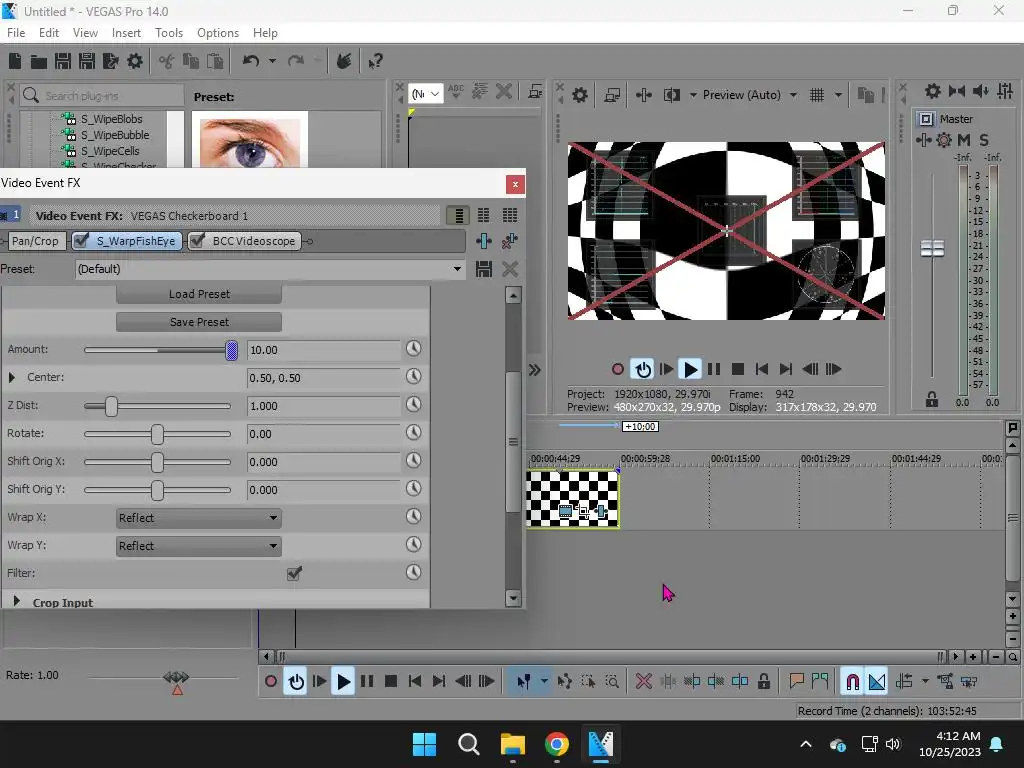This screenshot has height=768, width=1024.
Task: Click the Save Preset button
Action: pyautogui.click(x=199, y=322)
